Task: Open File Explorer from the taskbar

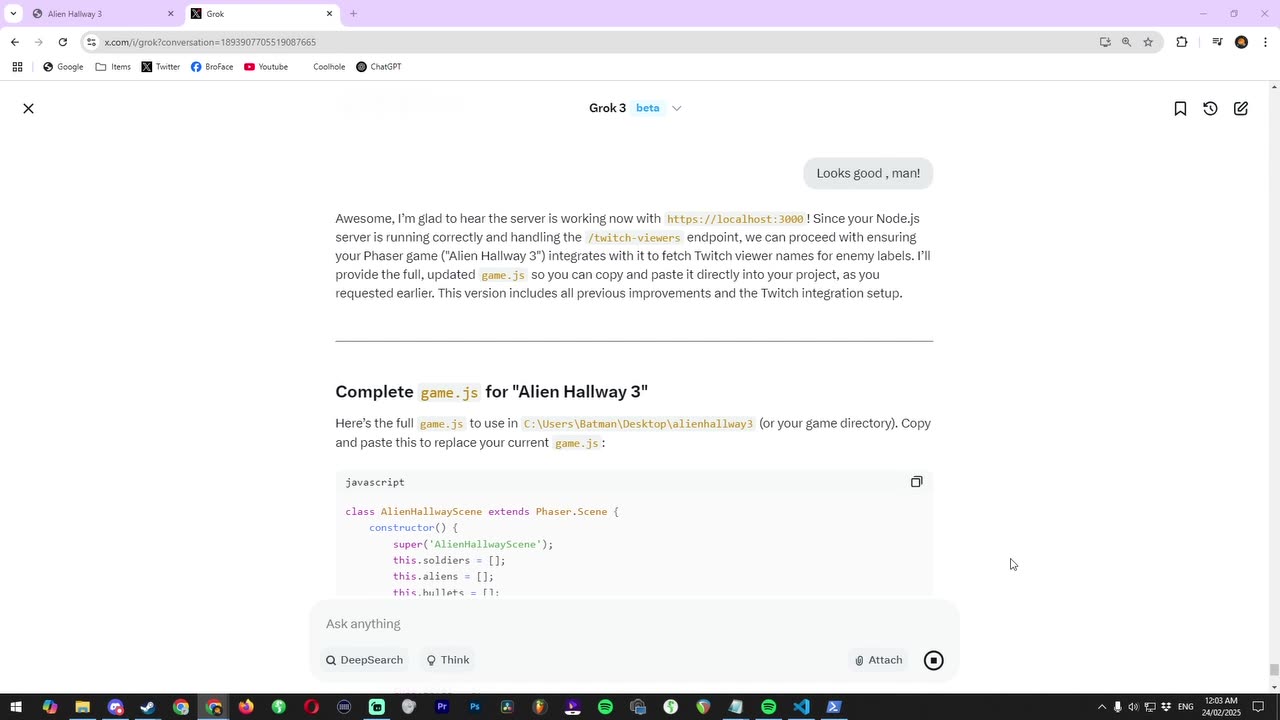Action: point(82,707)
